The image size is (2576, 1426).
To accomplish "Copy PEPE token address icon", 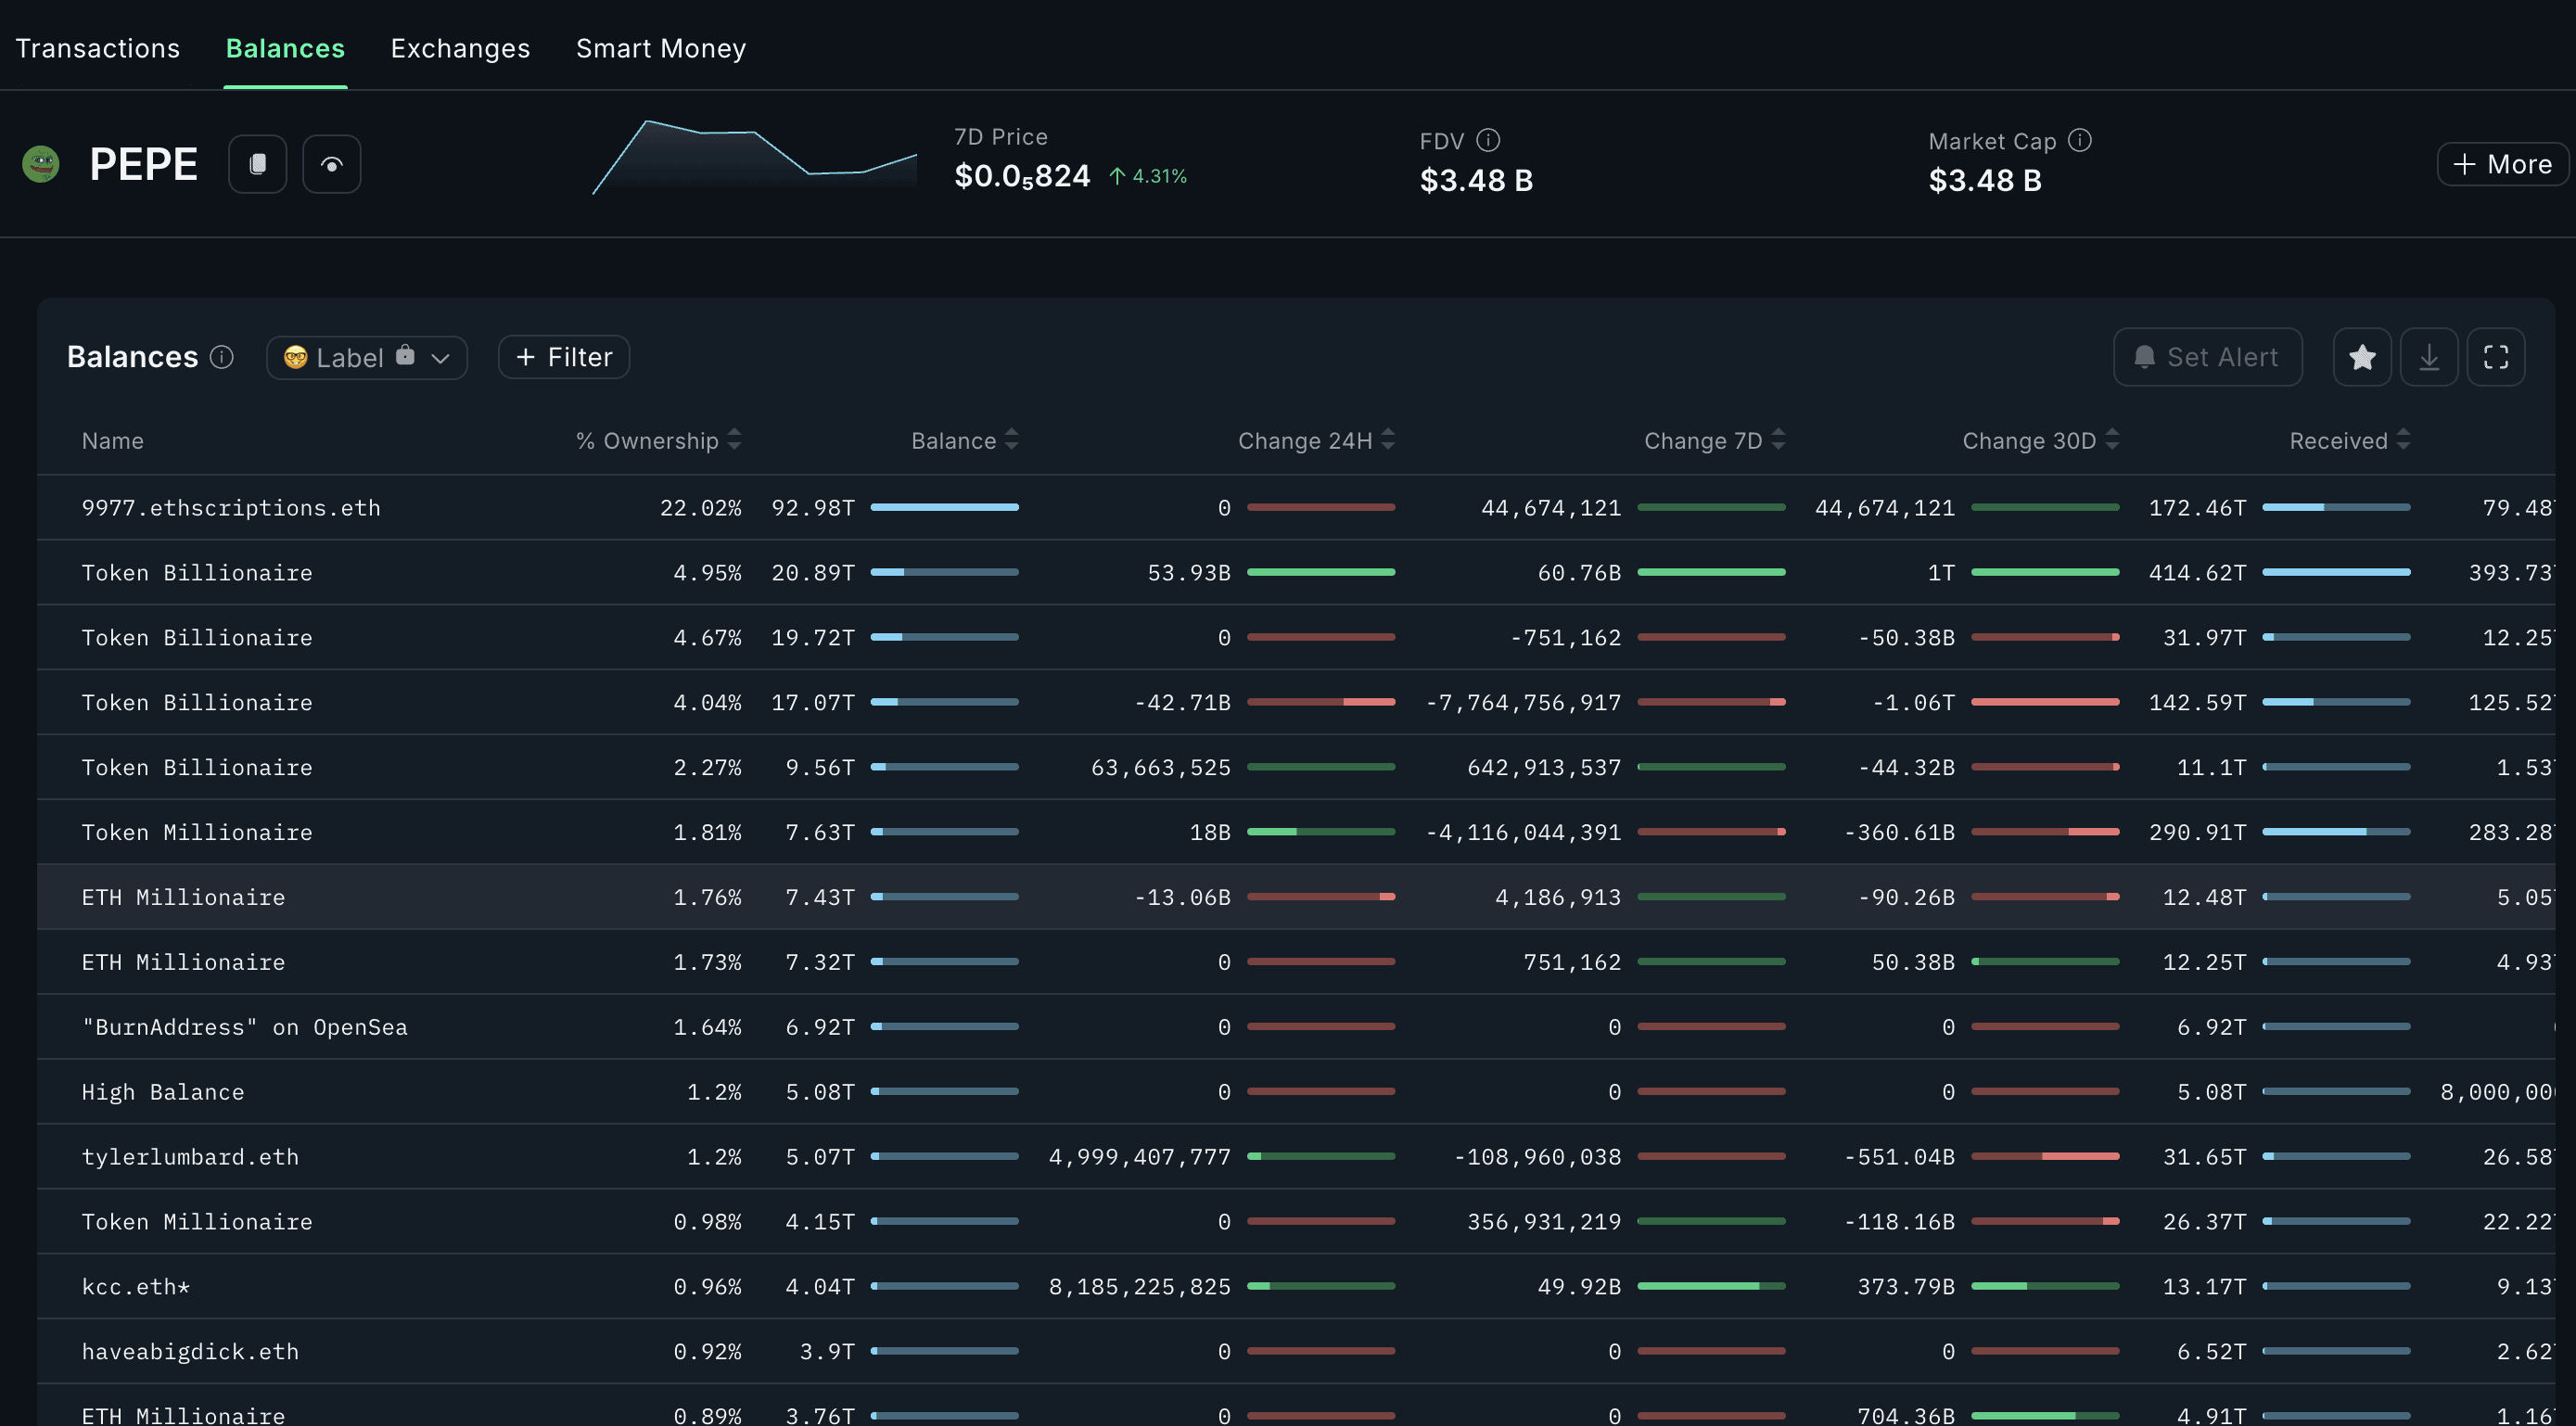I will (x=257, y=164).
